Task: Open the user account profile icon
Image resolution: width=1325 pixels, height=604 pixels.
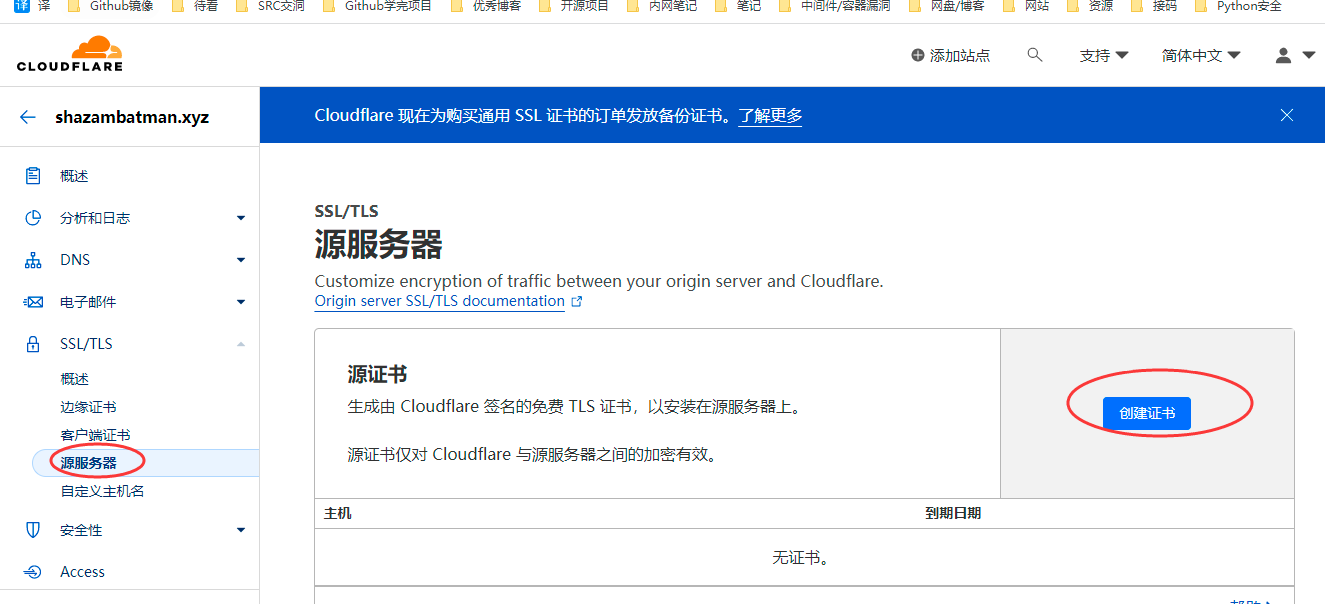Action: tap(1284, 55)
